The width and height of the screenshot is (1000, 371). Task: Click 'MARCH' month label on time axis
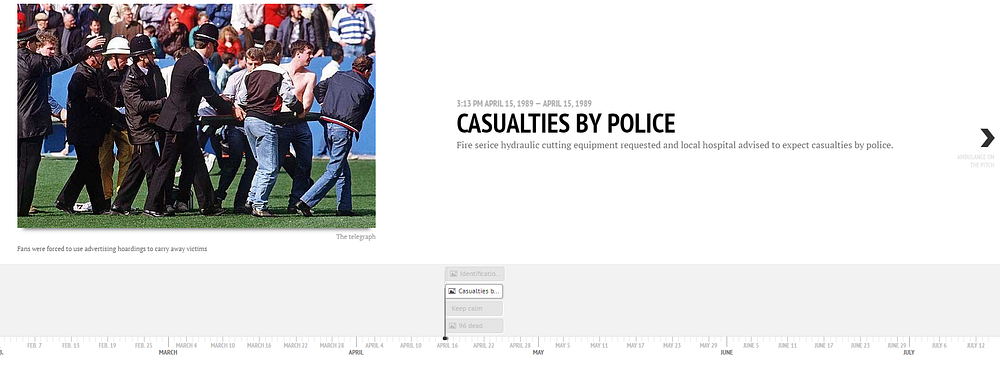pos(168,353)
